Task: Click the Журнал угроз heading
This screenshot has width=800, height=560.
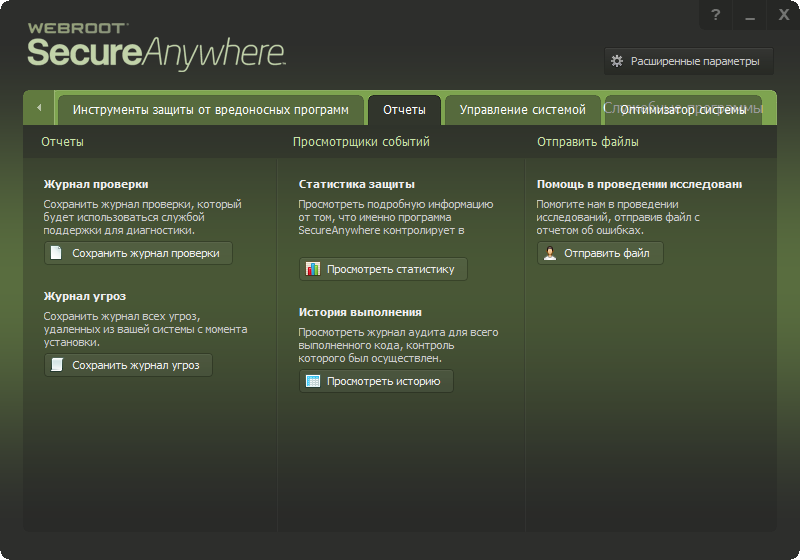Action: pyautogui.click(x=85, y=296)
